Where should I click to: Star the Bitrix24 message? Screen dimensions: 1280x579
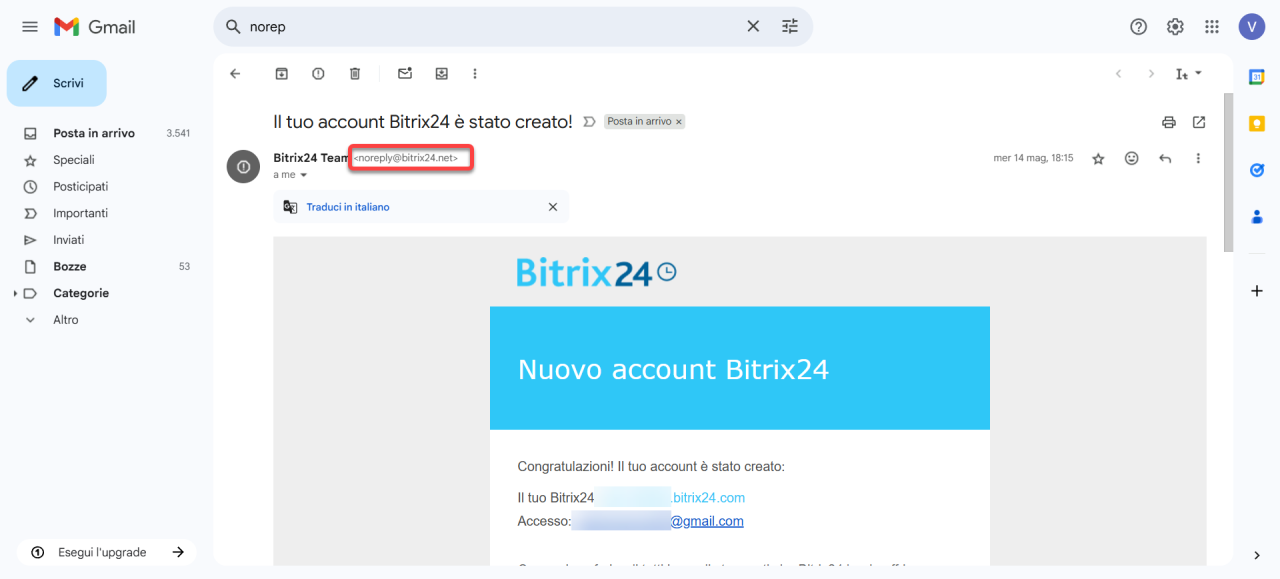coord(1098,158)
